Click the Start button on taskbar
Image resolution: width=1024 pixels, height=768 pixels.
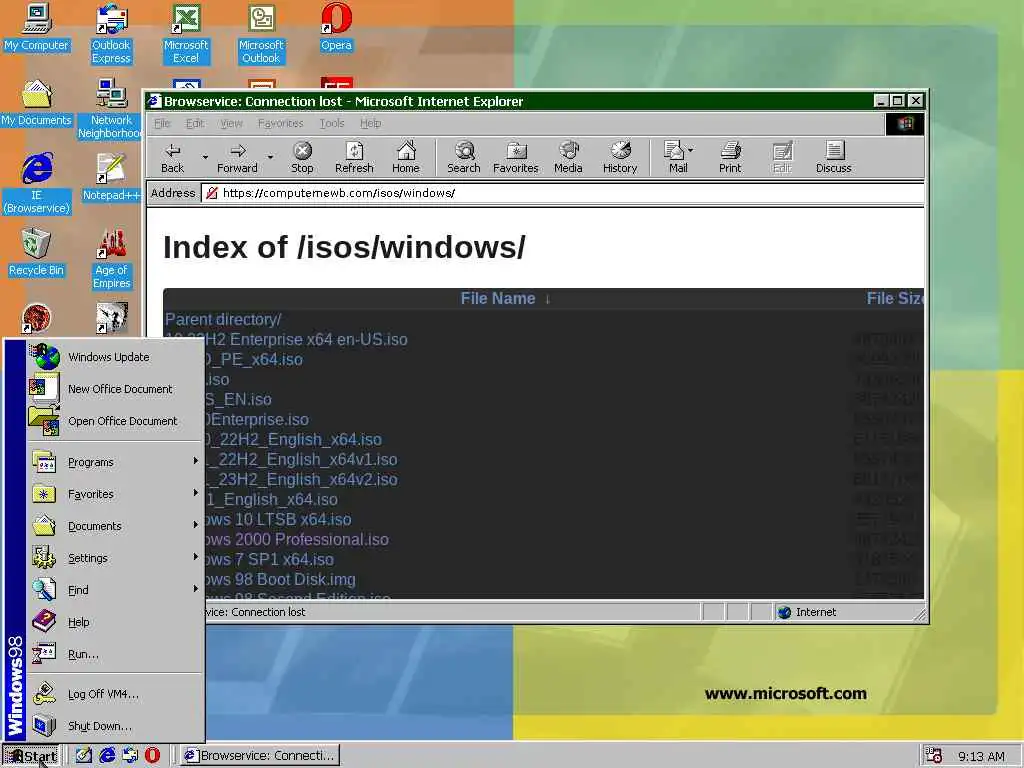pyautogui.click(x=31, y=756)
